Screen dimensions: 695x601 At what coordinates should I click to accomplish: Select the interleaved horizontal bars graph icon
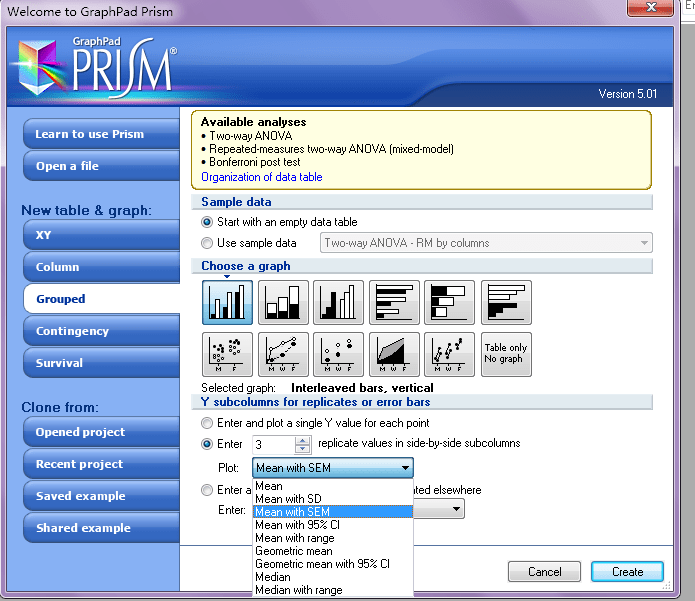click(x=394, y=302)
